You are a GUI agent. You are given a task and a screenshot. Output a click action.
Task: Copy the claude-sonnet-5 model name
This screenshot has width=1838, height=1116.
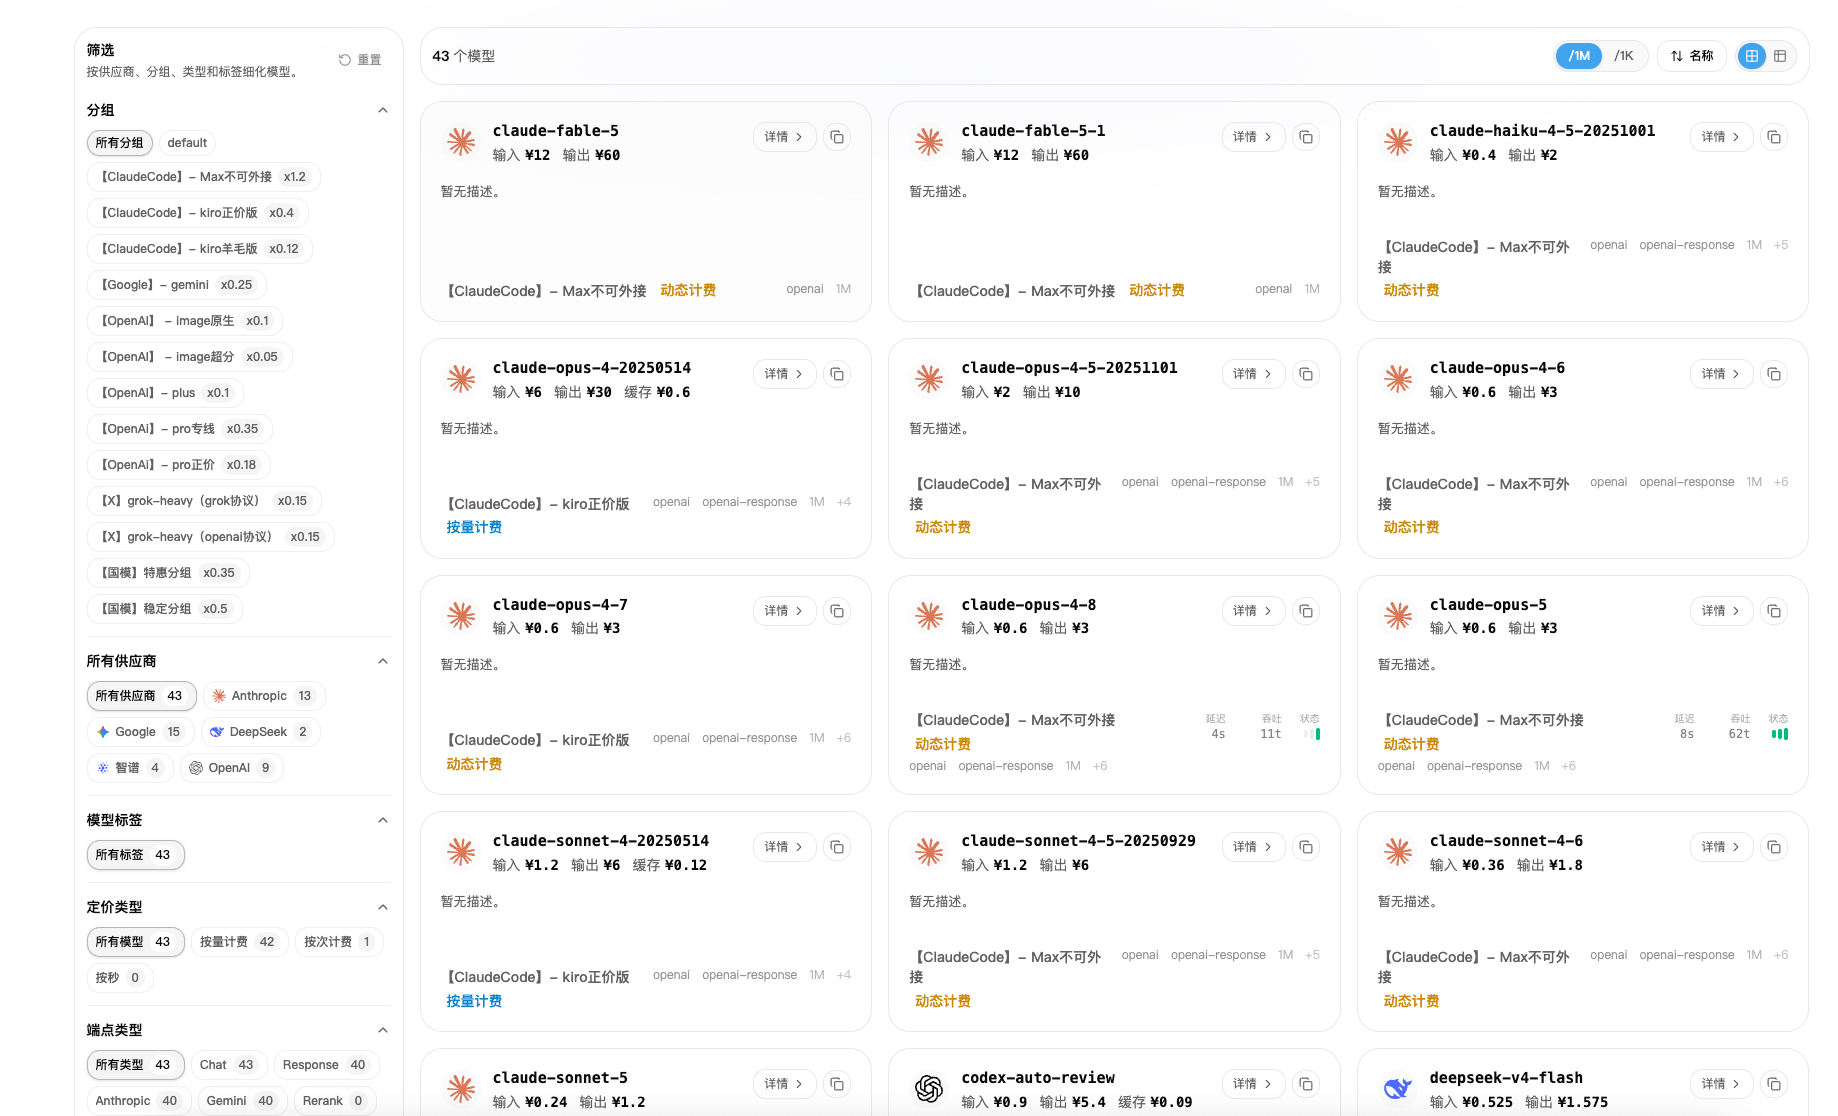837,1084
